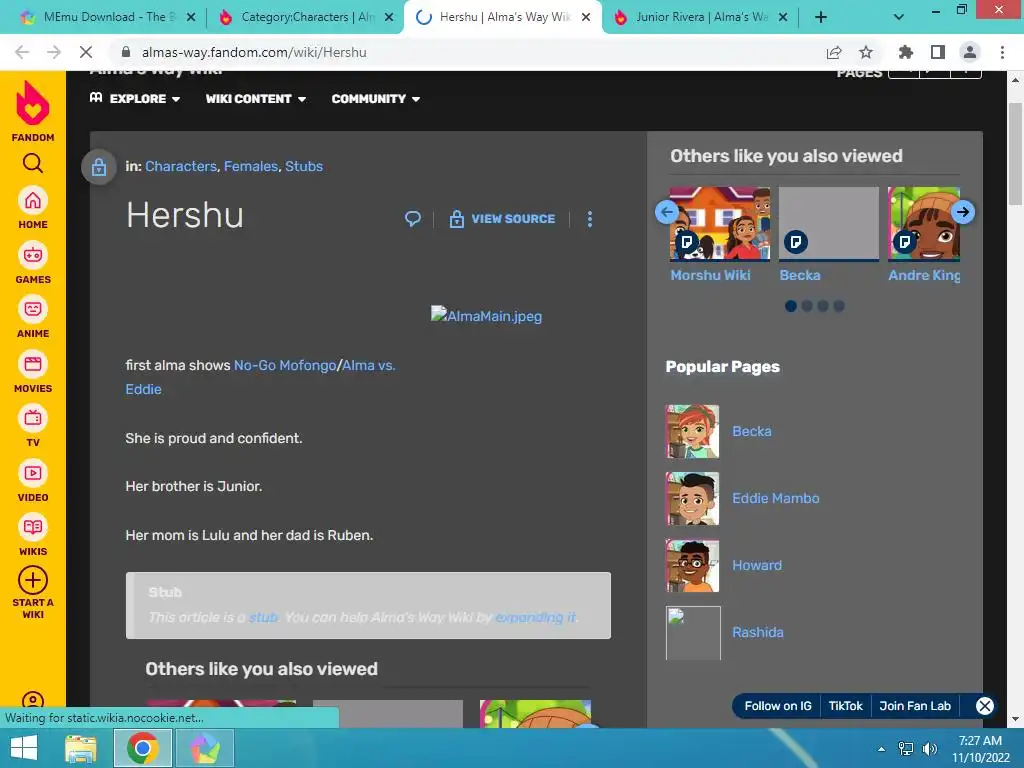Image resolution: width=1024 pixels, height=768 pixels.
Task: Select the last carousel pagination dot
Action: tap(839, 306)
